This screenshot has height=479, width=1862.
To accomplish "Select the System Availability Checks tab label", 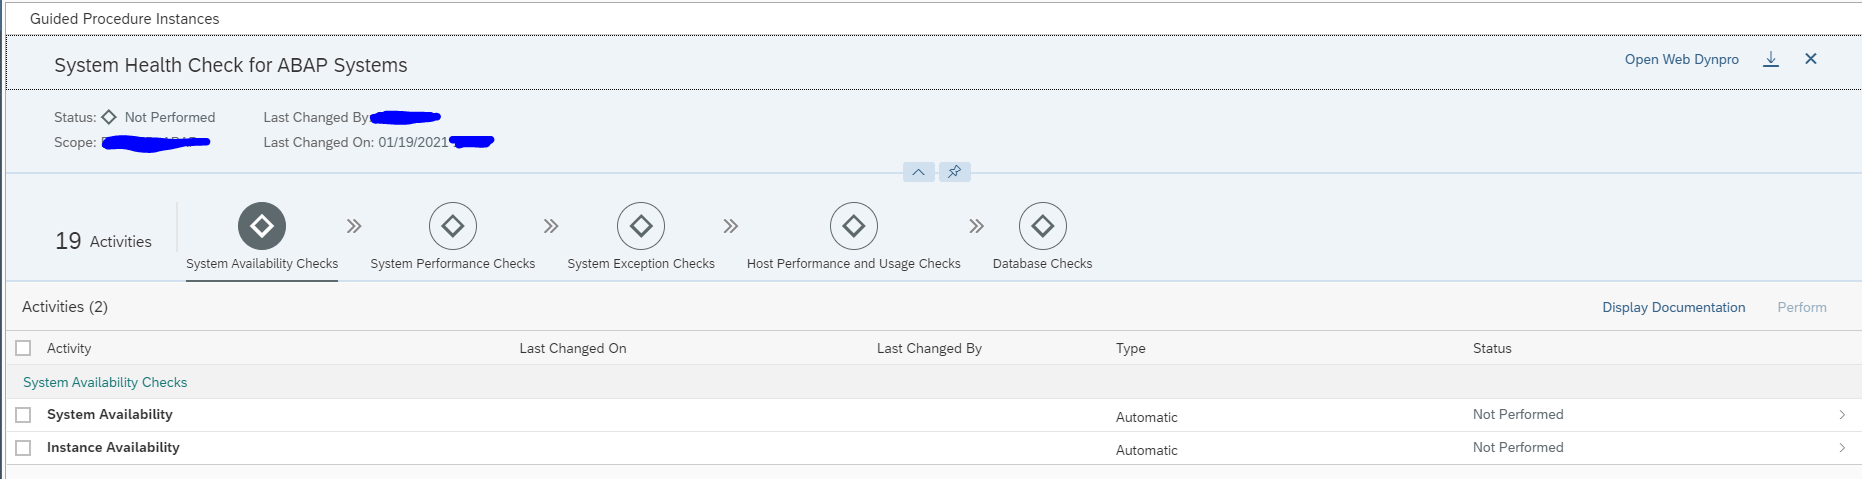I will click(262, 264).
